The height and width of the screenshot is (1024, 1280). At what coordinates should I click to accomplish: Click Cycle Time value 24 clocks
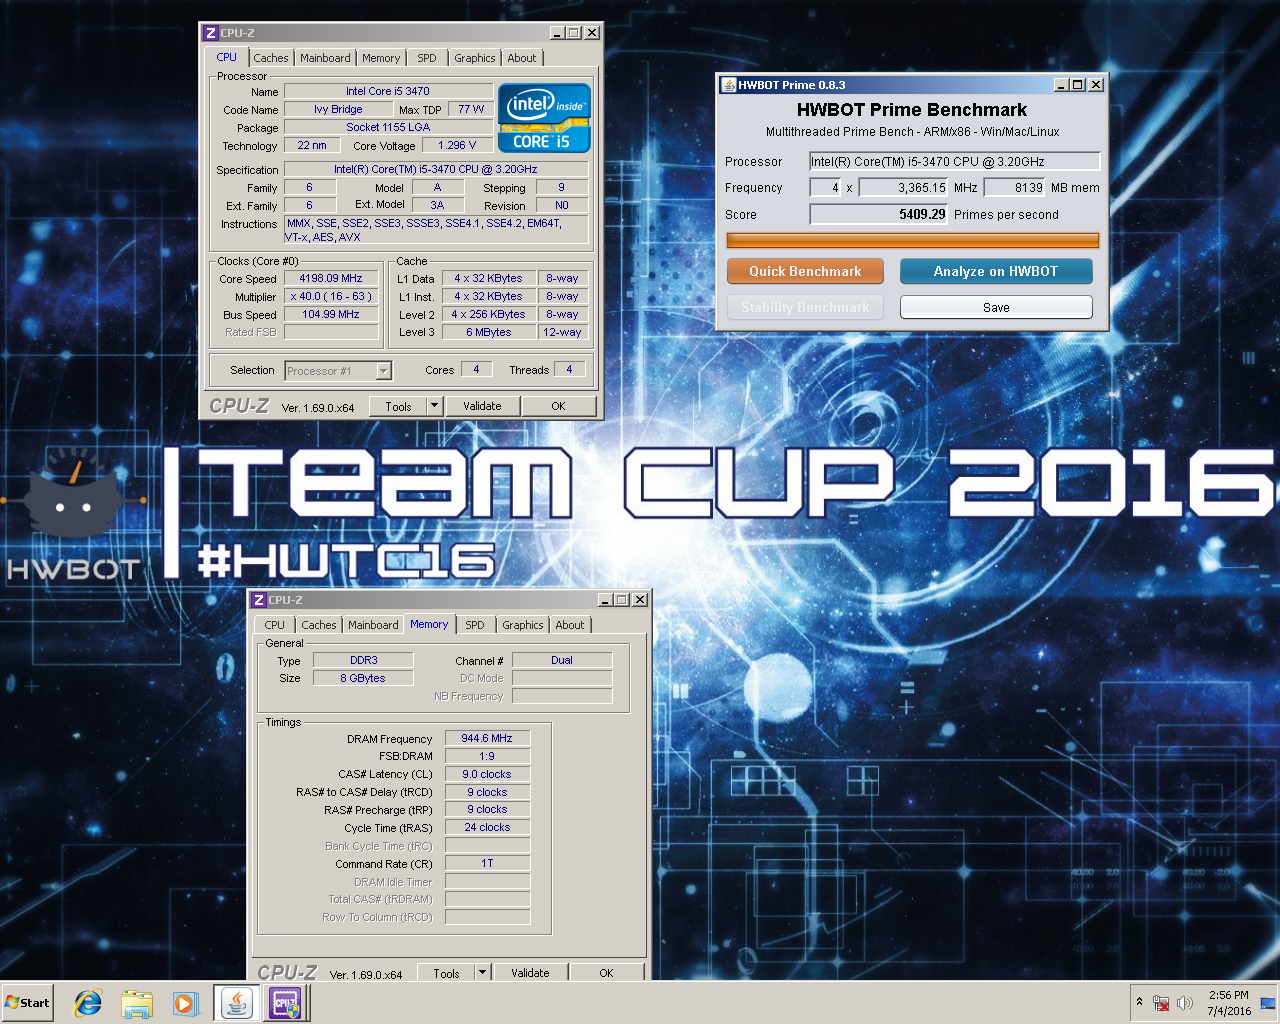tap(487, 827)
